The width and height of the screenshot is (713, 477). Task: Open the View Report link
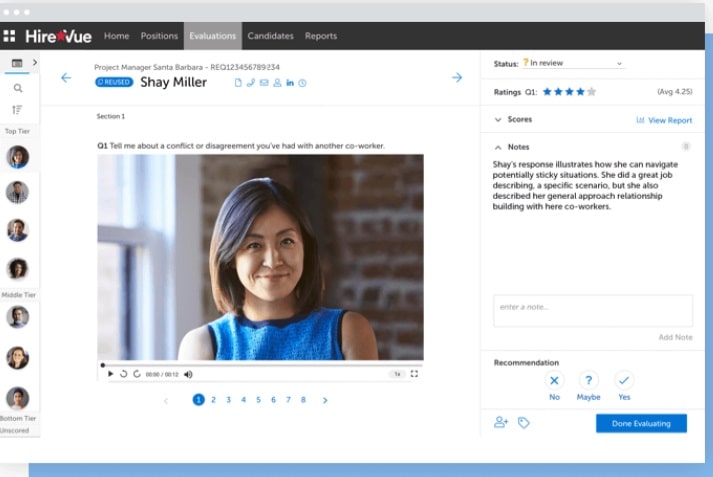click(x=664, y=120)
